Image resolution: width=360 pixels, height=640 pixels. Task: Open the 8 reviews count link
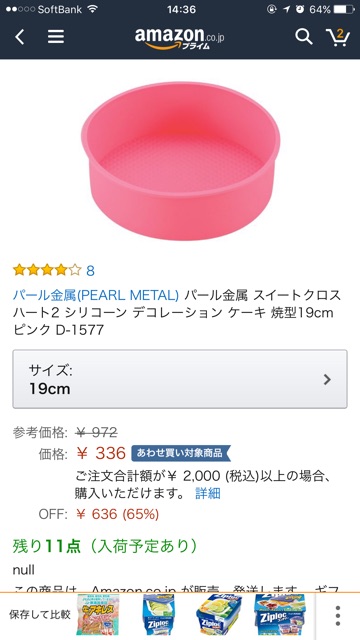[x=91, y=270]
